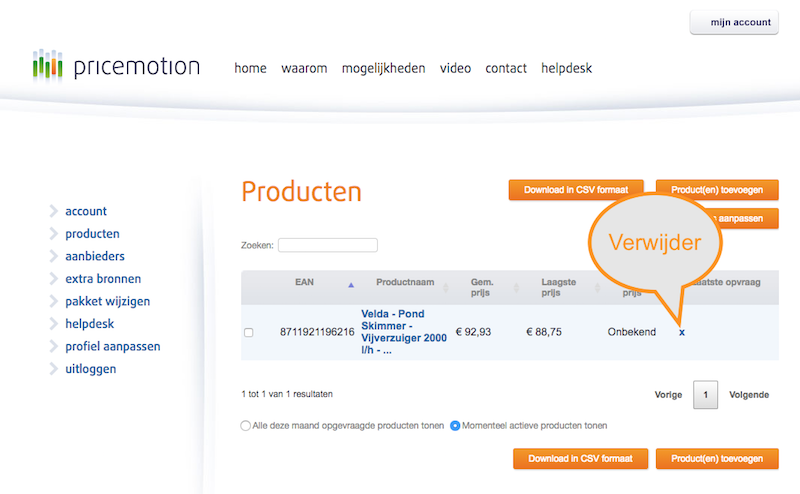This screenshot has height=494, width=800.
Task: Open the video menu item
Action: pos(455,68)
